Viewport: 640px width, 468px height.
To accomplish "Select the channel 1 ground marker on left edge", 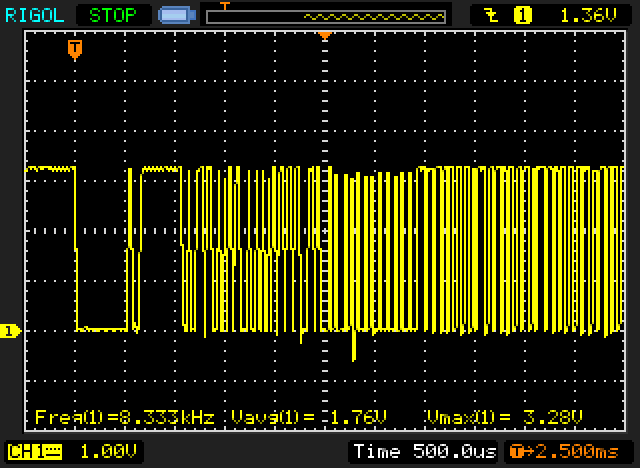I will 11,331.
